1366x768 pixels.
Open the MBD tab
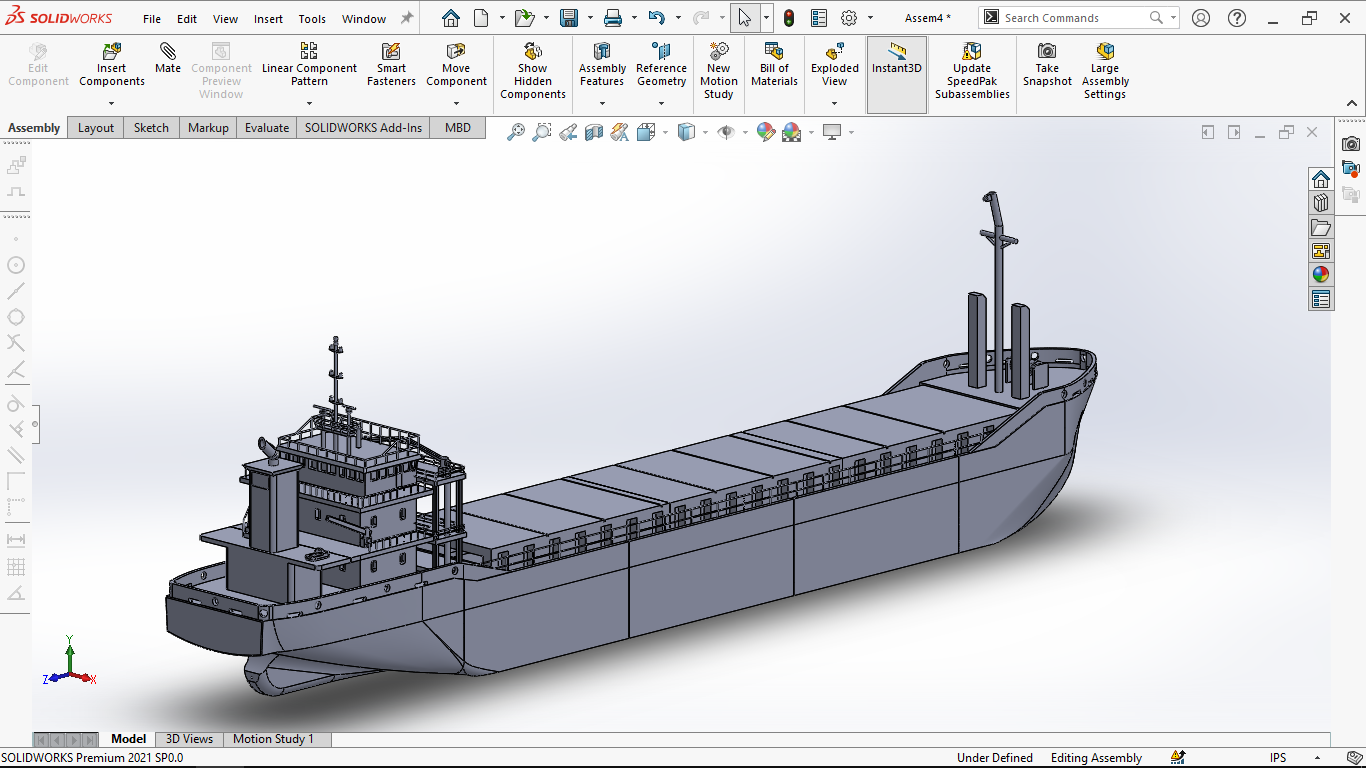[458, 128]
